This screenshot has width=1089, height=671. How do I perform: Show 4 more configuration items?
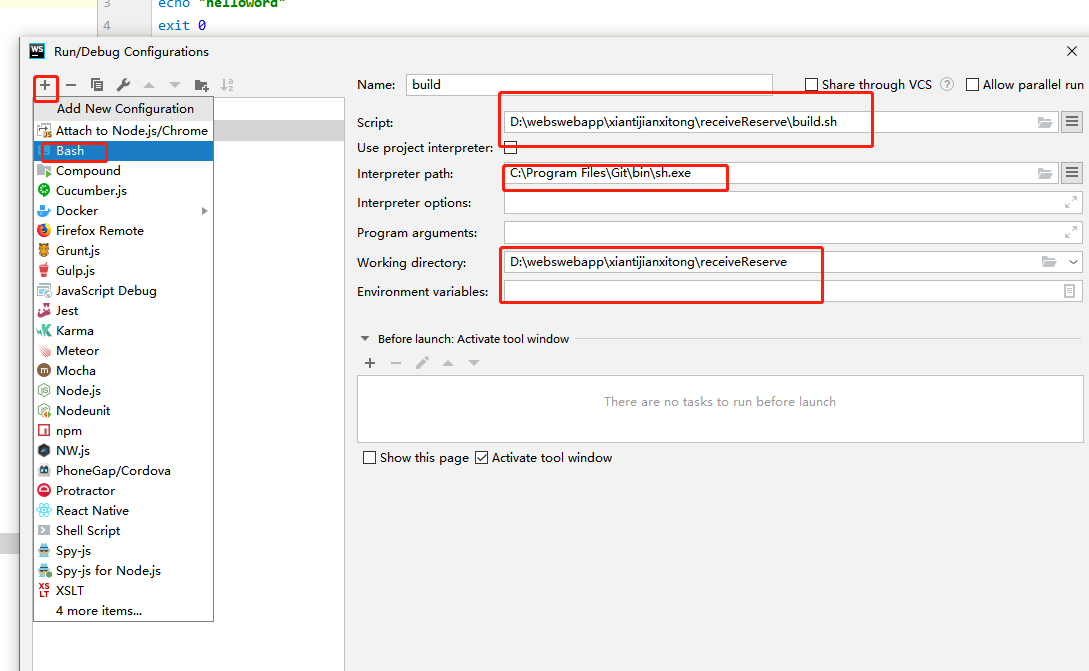pyautogui.click(x=98, y=610)
